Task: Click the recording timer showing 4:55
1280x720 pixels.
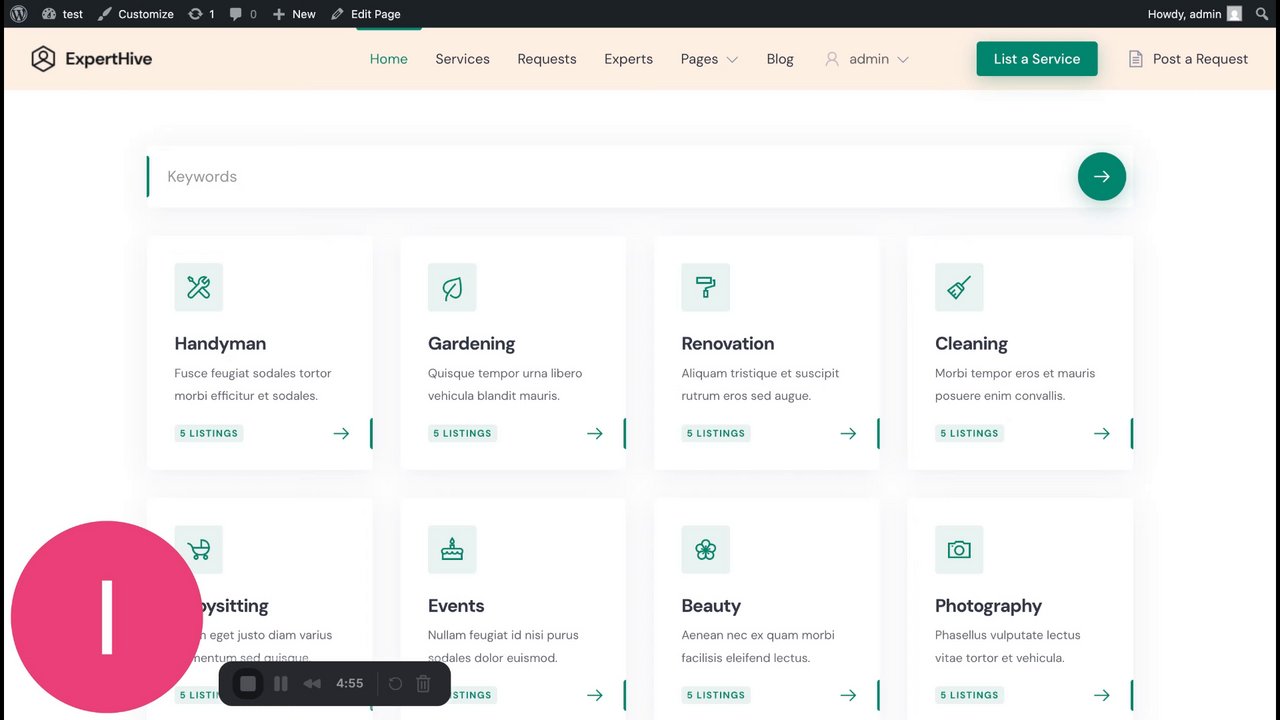Action: coord(350,684)
